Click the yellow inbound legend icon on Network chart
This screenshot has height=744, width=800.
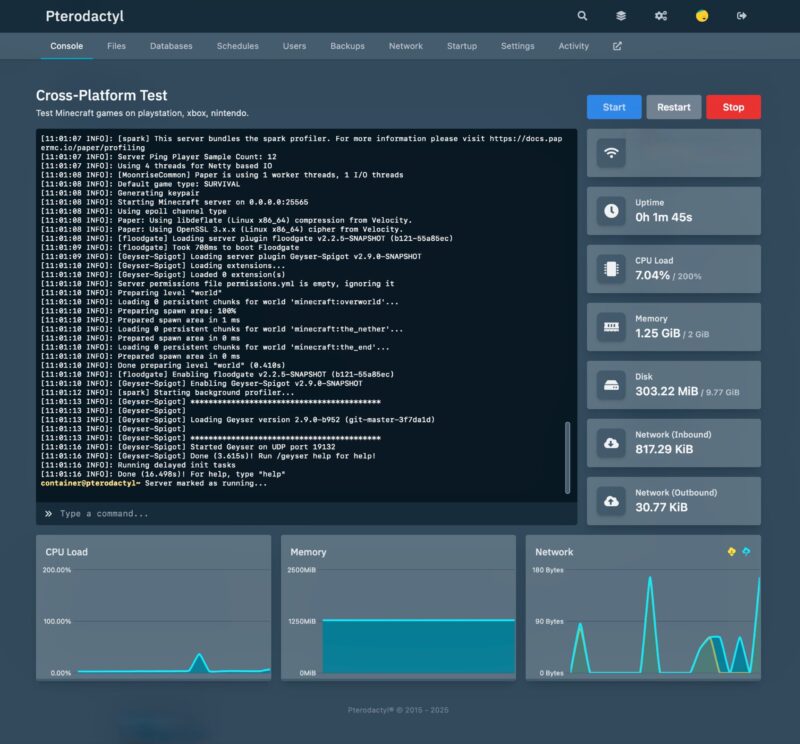click(731, 551)
